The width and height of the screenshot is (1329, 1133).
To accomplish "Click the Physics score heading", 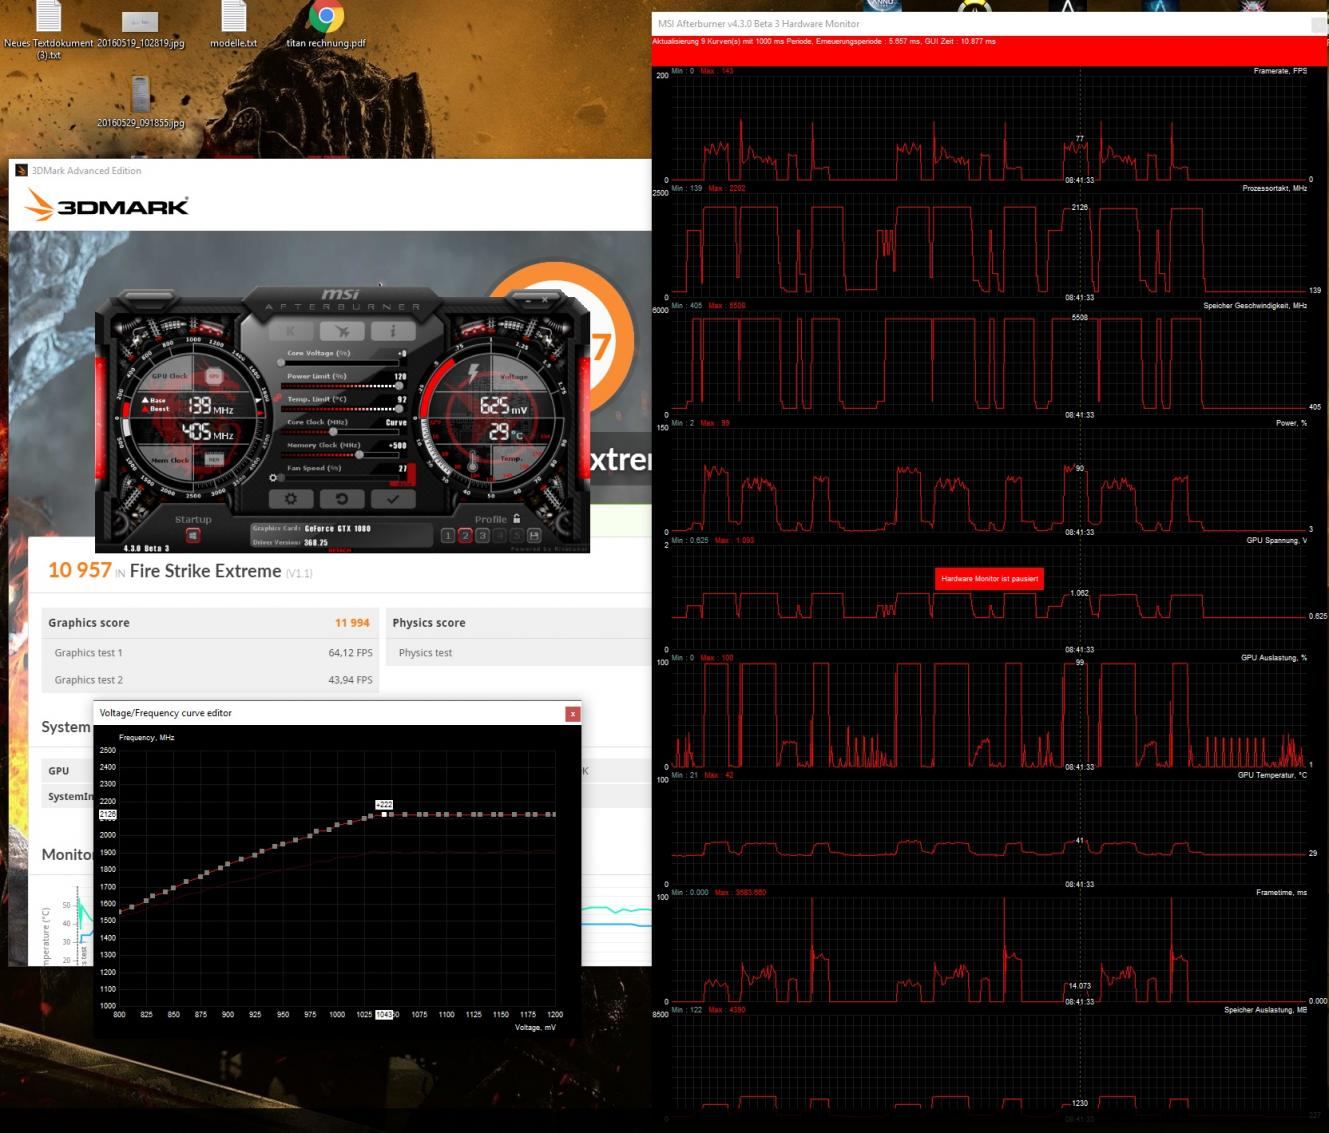I will click(x=429, y=623).
